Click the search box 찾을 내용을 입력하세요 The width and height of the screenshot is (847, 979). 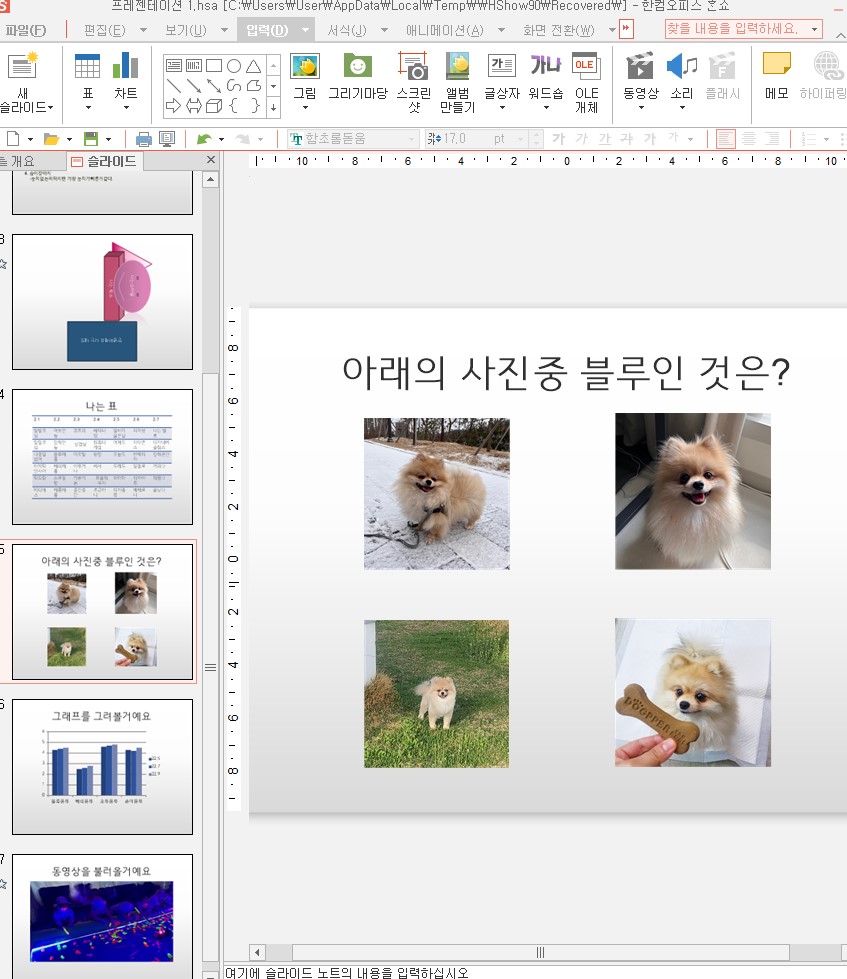coord(743,29)
